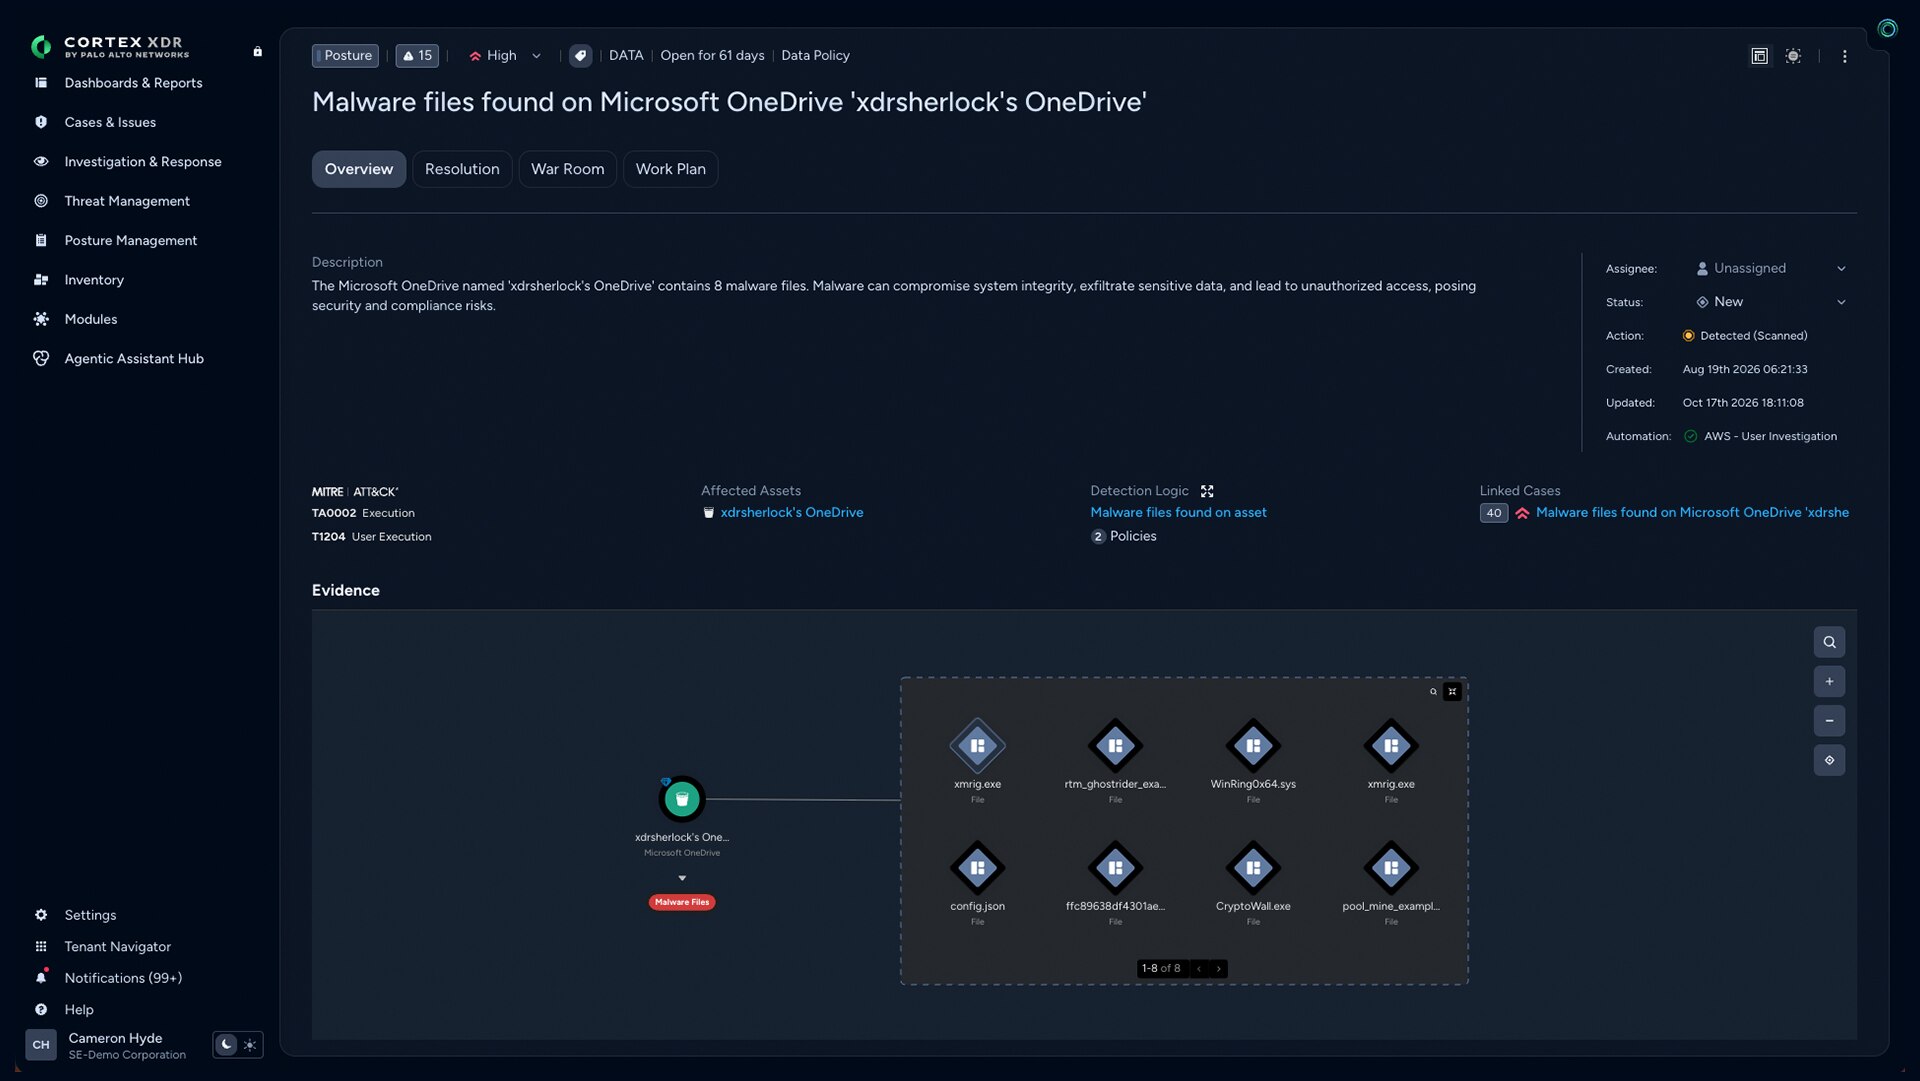Select the CryptoWall.exe file node
Viewport: 1920px width, 1081px height.
coord(1253,868)
